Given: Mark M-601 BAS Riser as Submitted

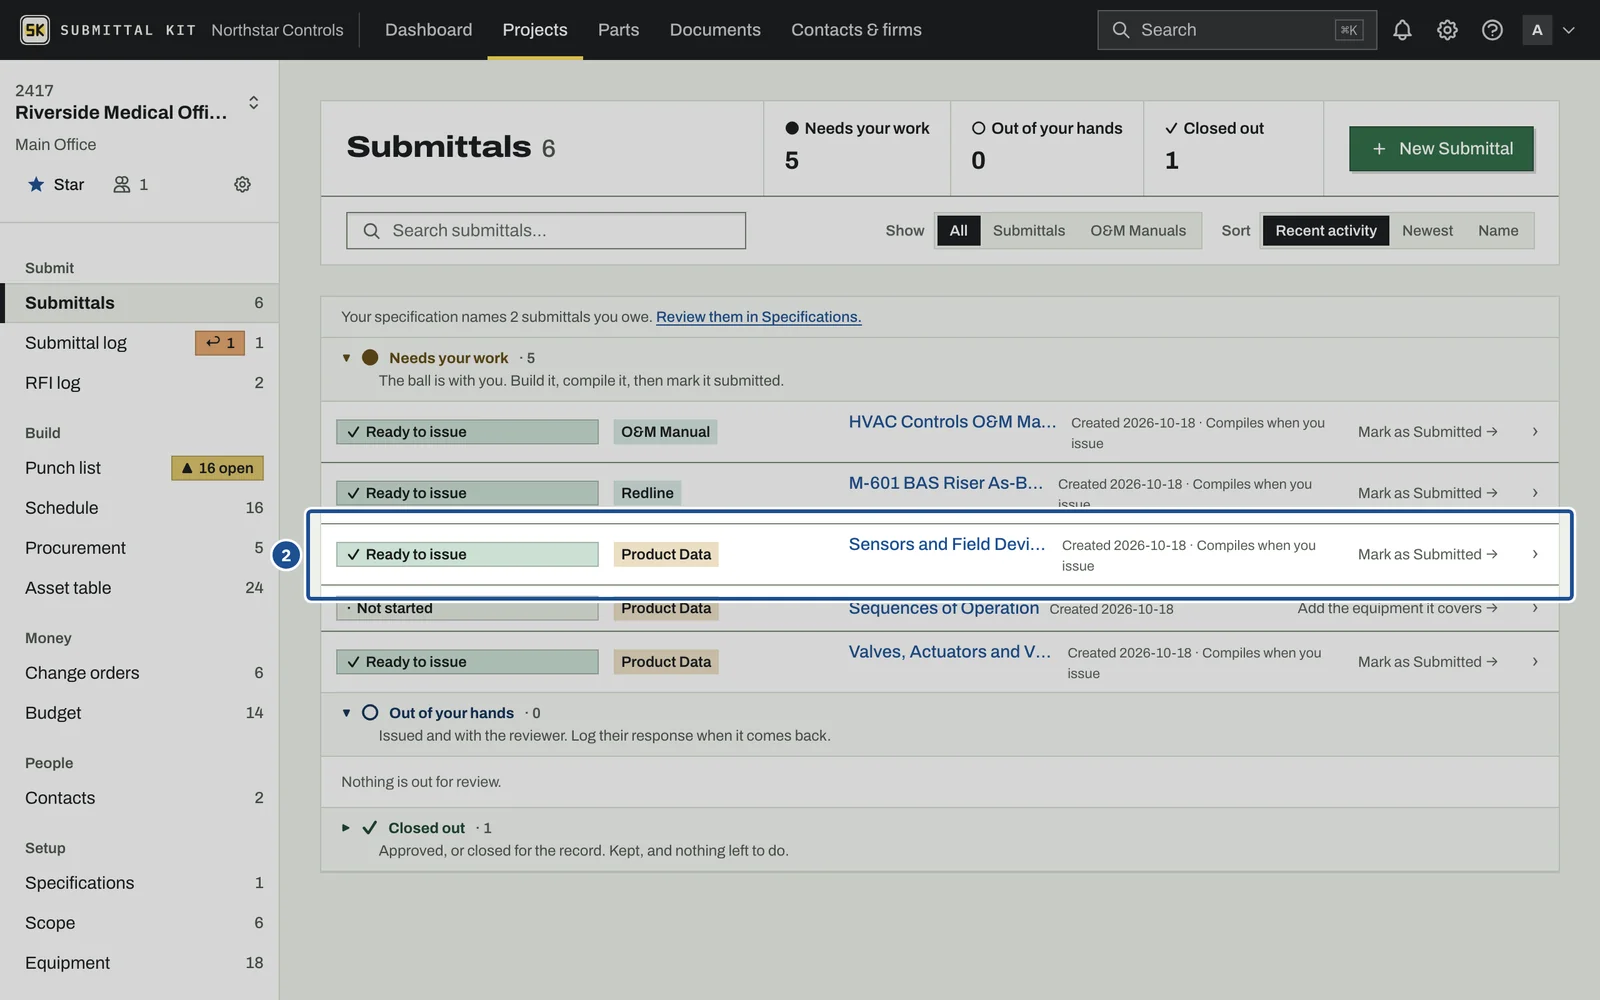Looking at the screenshot, I should 1427,493.
